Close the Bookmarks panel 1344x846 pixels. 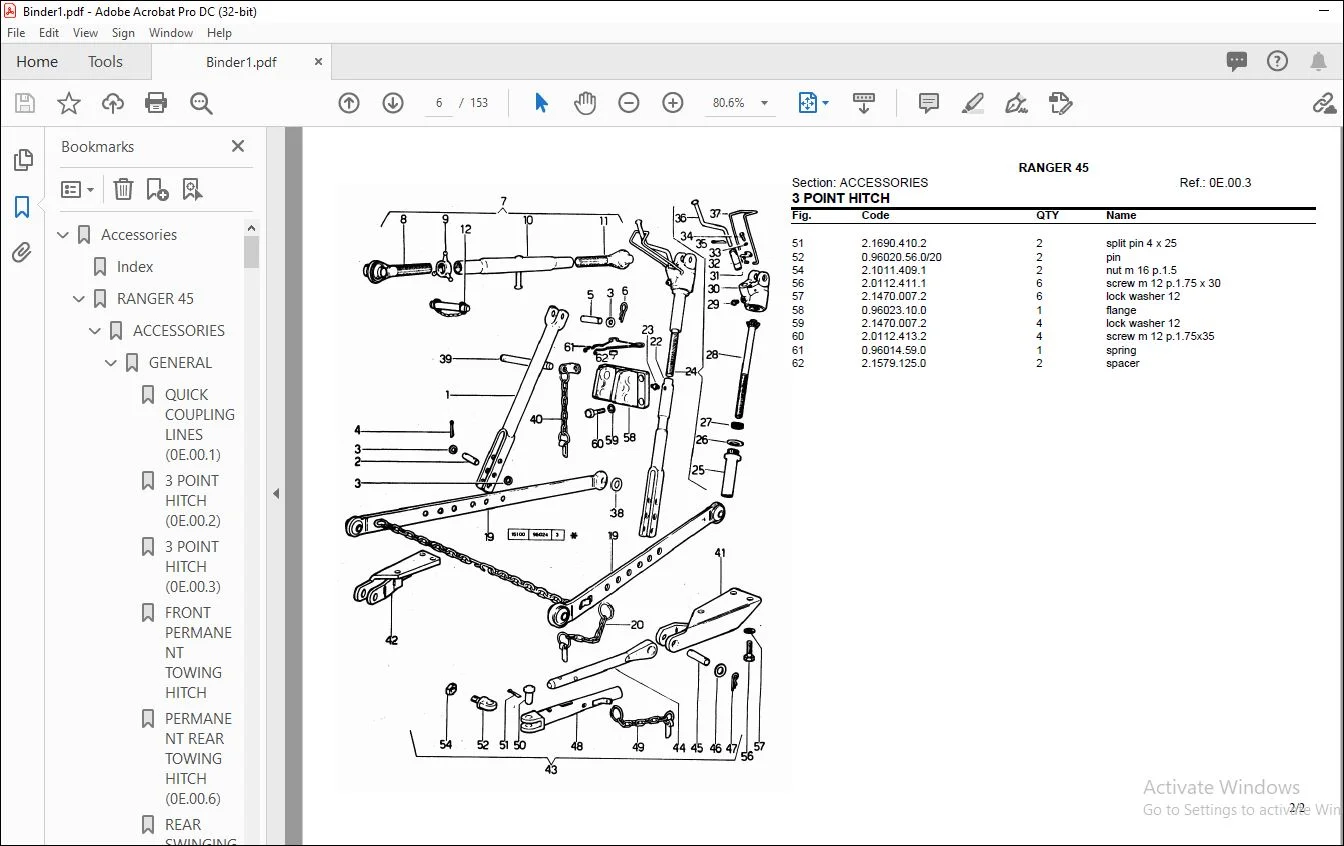[x=238, y=146]
